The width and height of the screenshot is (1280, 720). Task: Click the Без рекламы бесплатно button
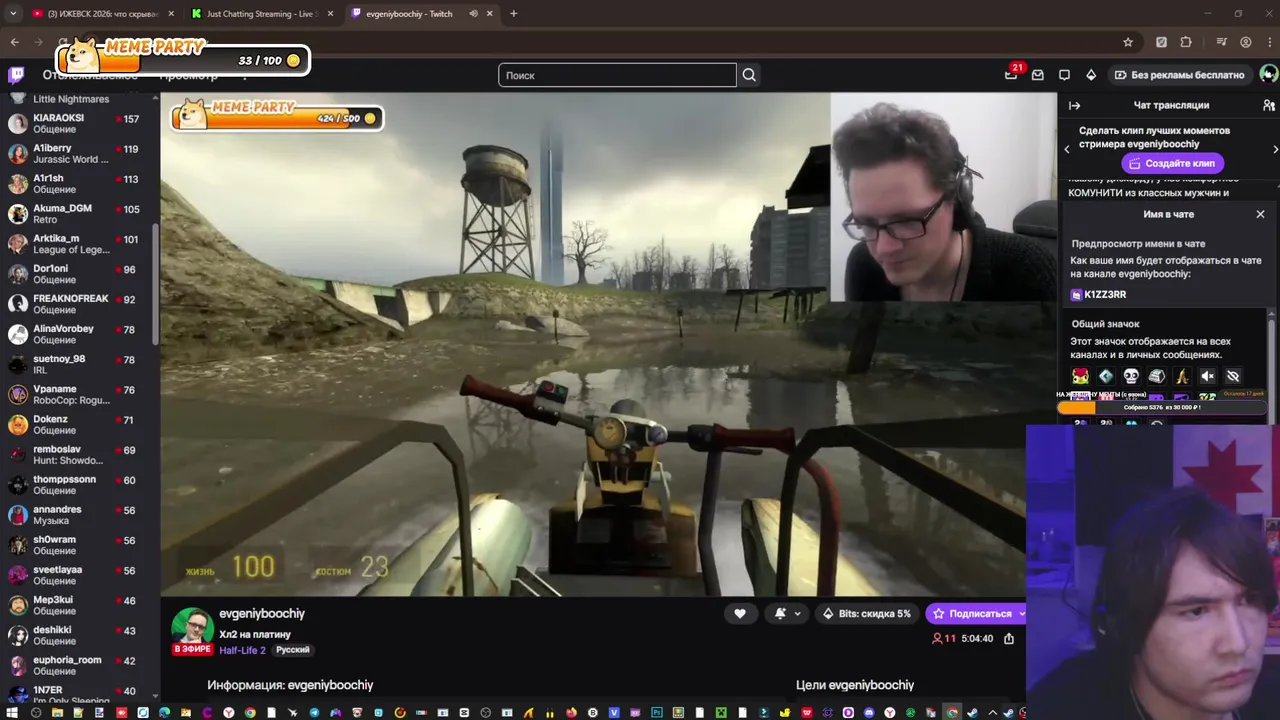coord(1179,75)
